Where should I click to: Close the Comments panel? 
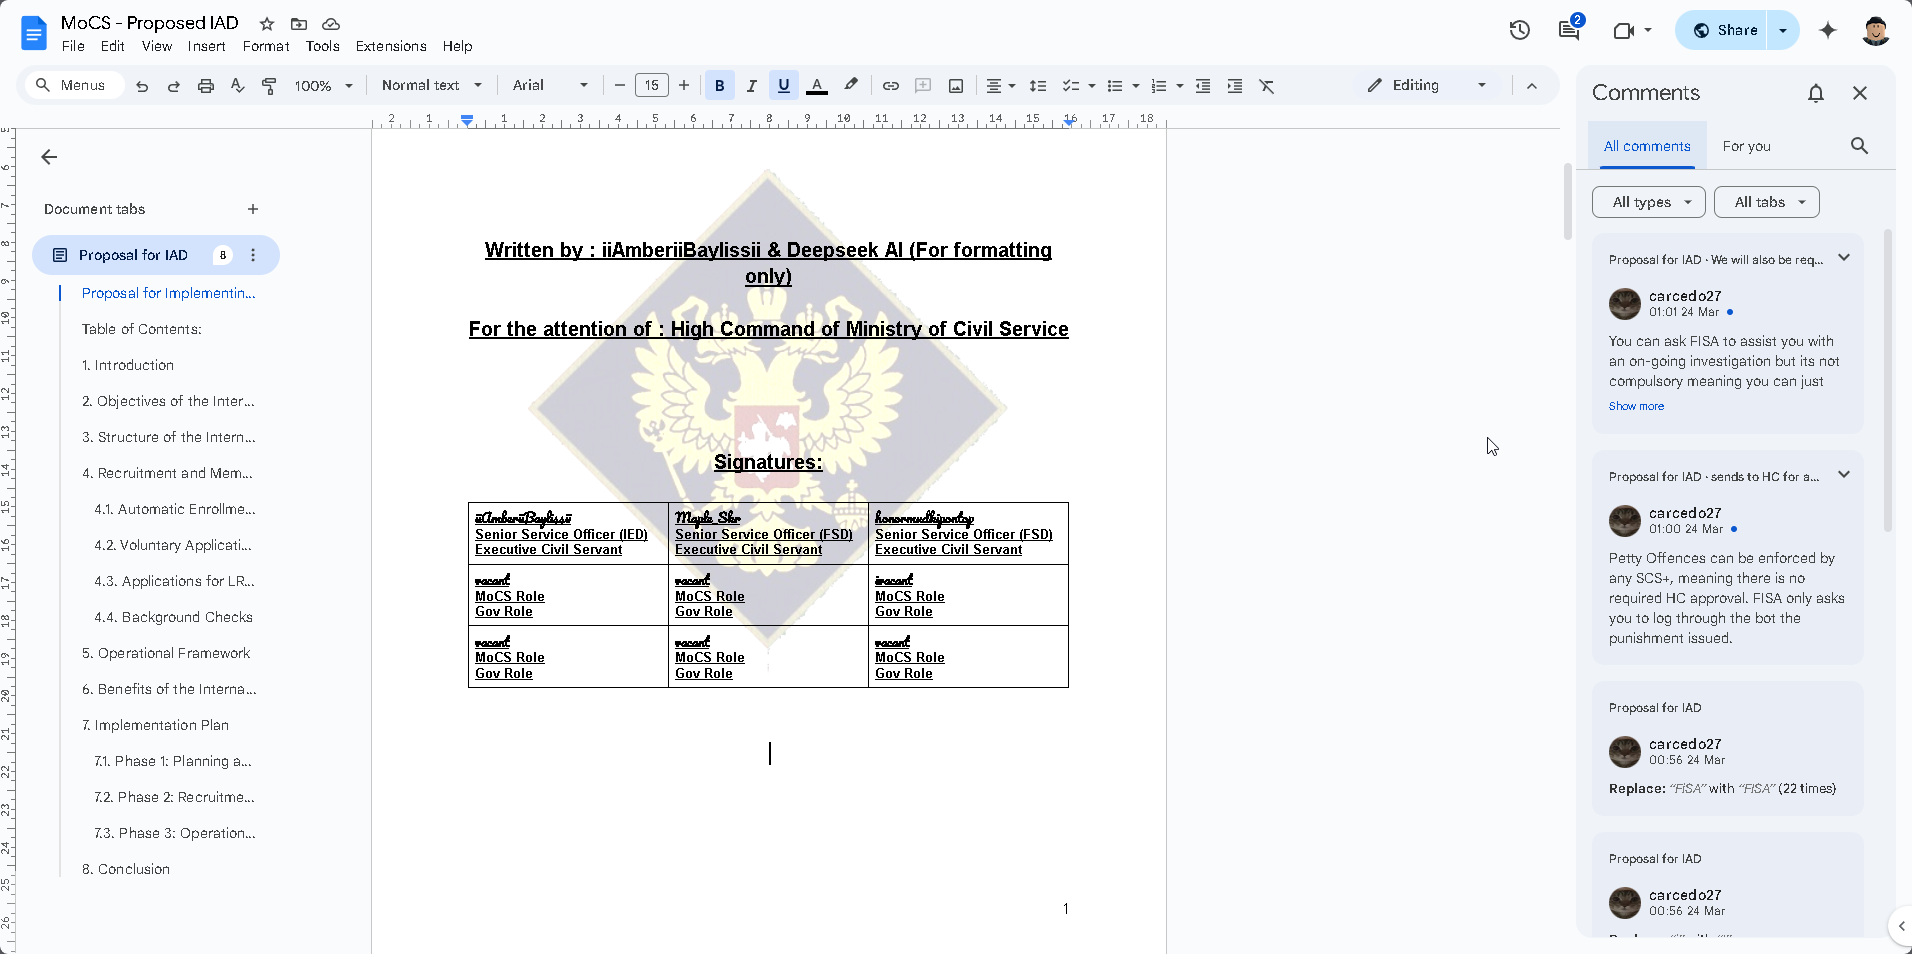click(x=1860, y=93)
